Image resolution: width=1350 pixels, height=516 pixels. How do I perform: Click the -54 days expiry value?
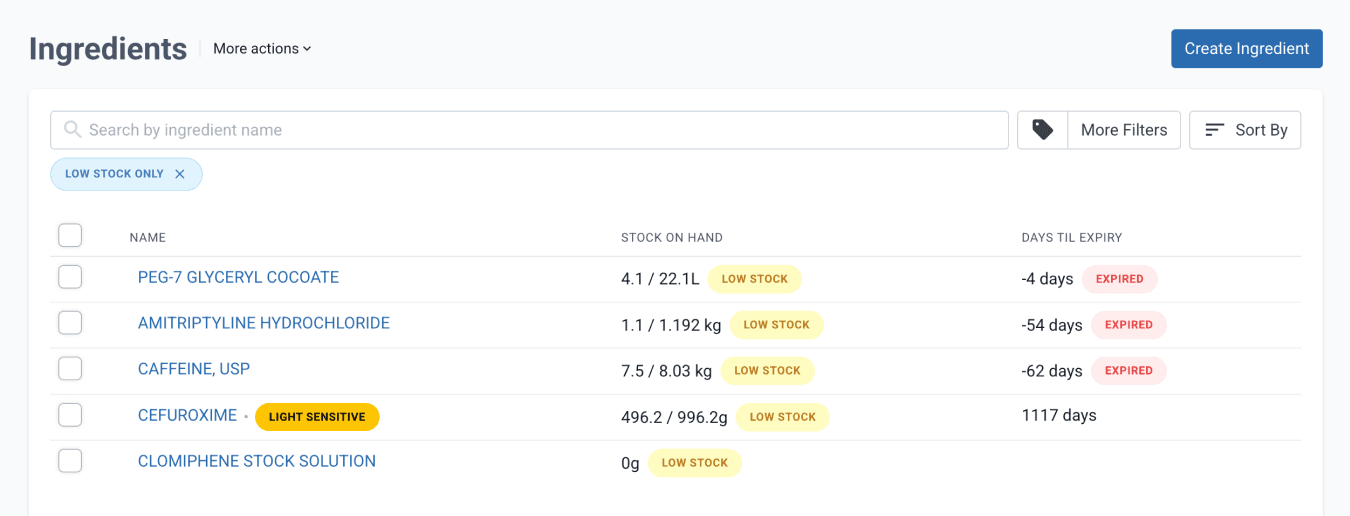pos(1052,325)
